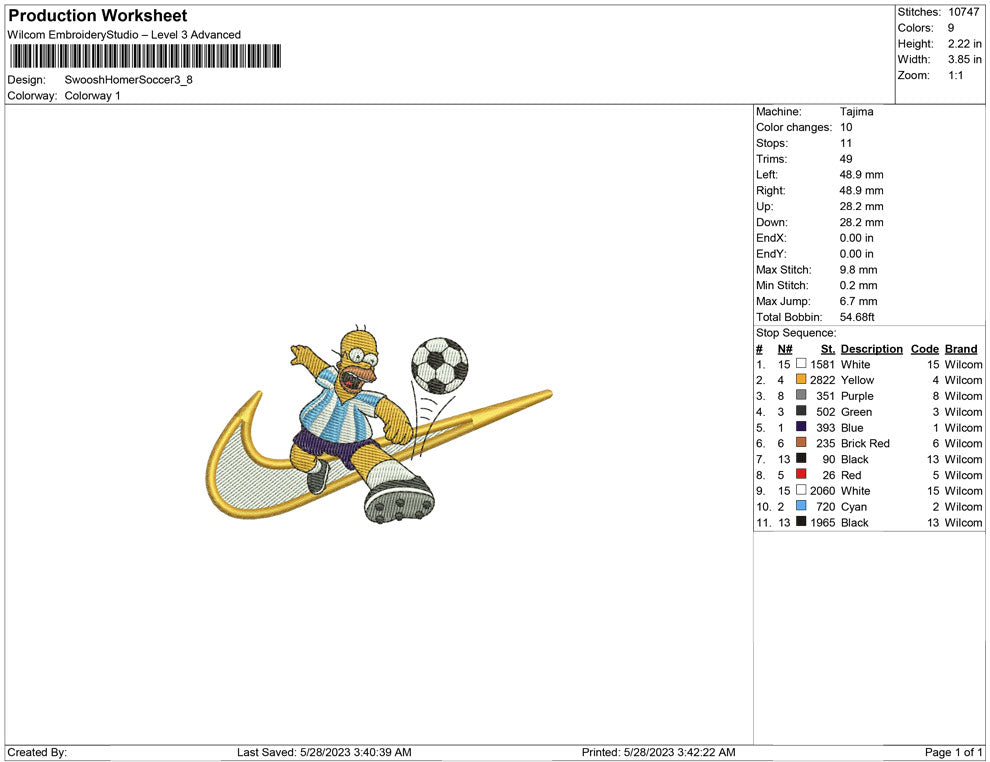Click the 'Red' description in row 8

point(851,475)
